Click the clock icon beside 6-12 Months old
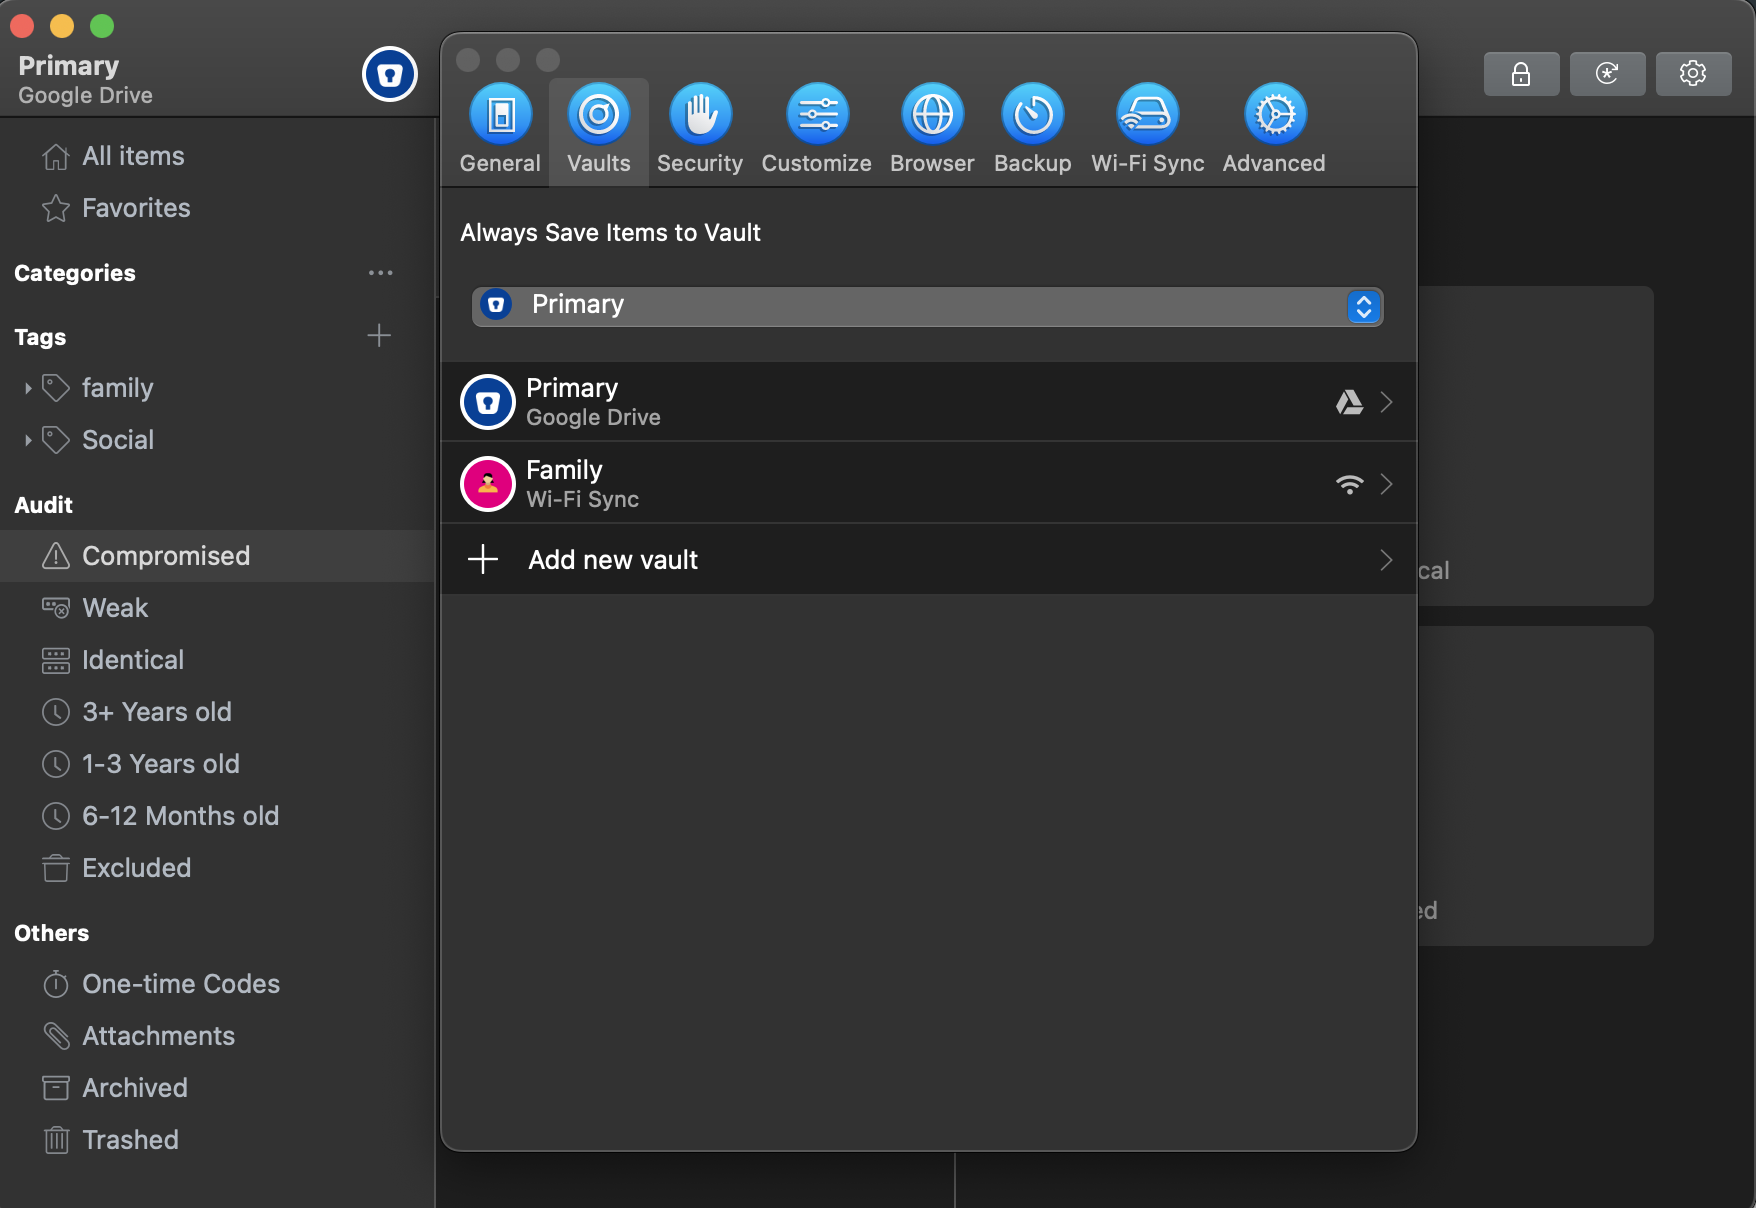The width and height of the screenshot is (1756, 1208). [x=56, y=816]
